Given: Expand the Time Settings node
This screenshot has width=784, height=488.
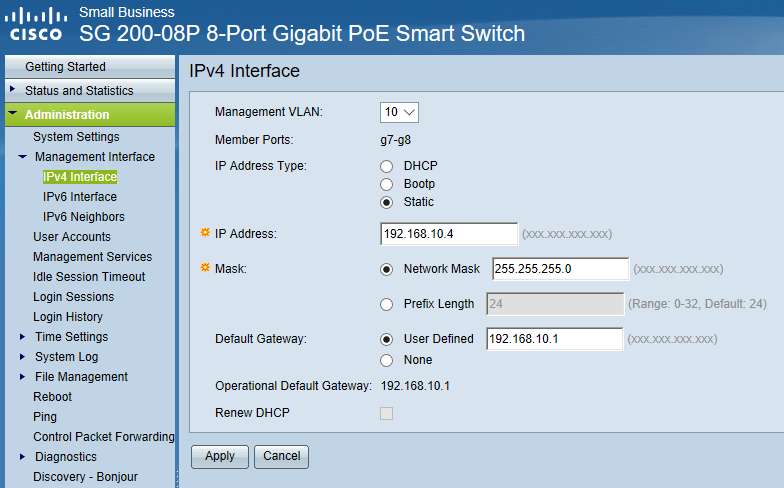Looking at the screenshot, I should point(22,336).
